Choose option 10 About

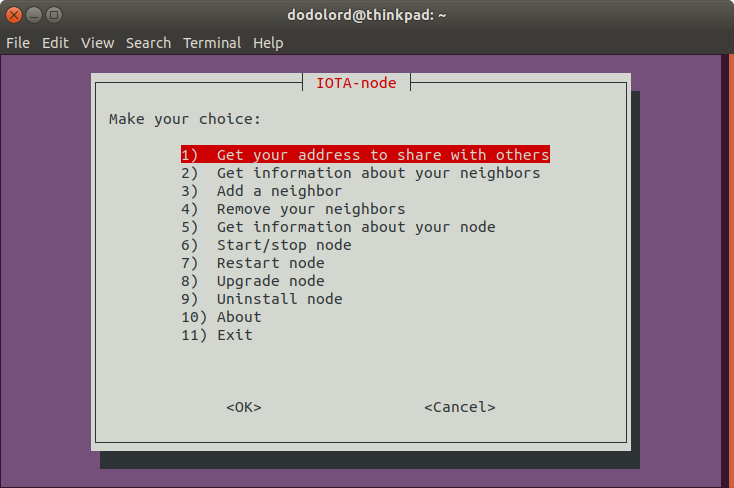point(221,317)
